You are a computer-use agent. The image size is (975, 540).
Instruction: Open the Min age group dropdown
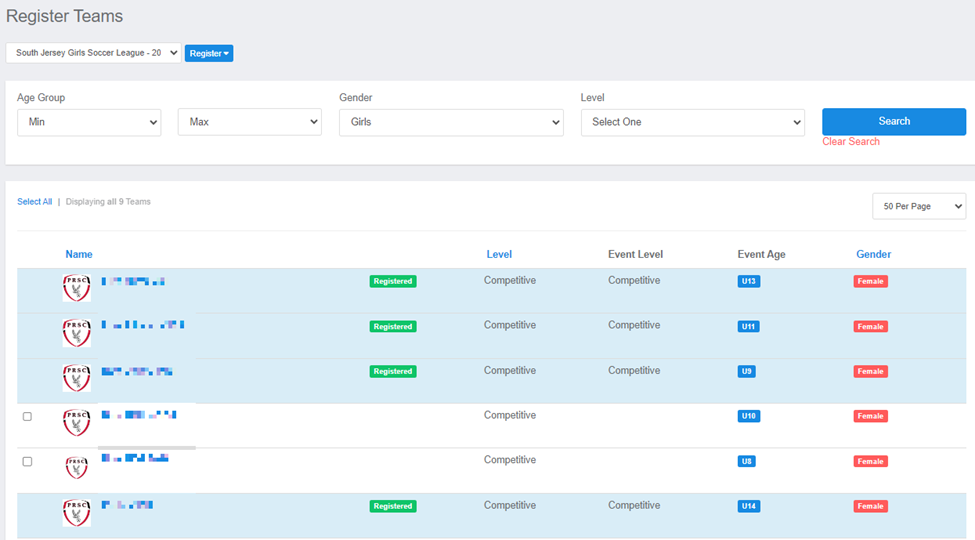click(89, 122)
